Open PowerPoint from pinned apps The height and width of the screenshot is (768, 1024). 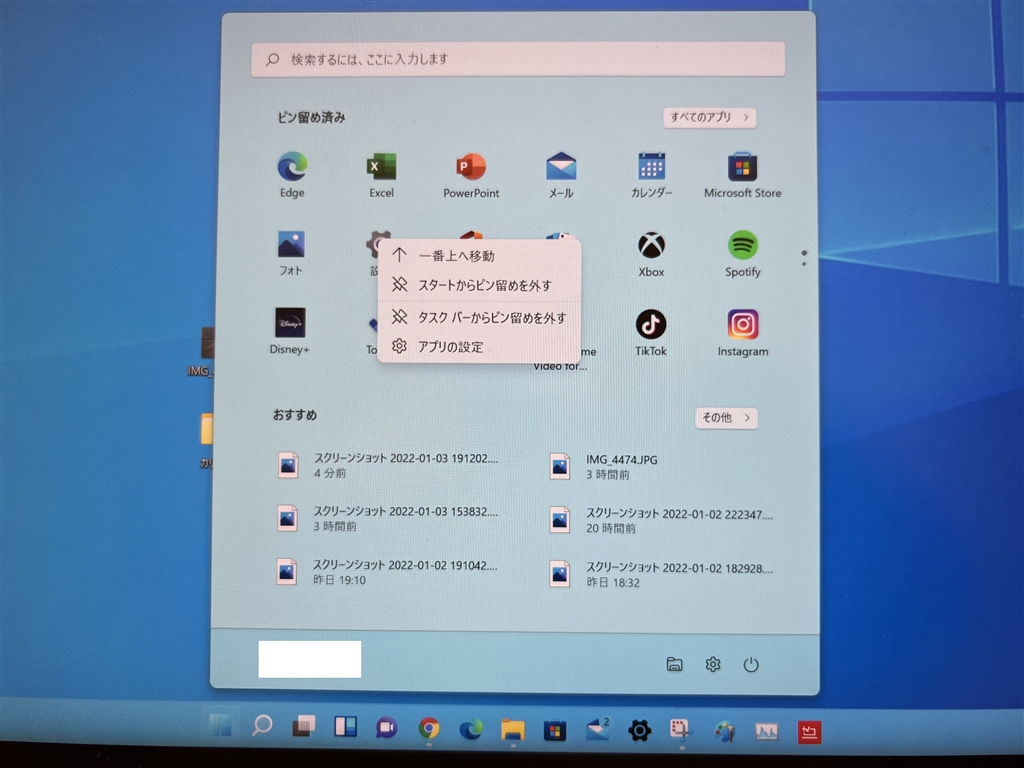[x=471, y=174]
